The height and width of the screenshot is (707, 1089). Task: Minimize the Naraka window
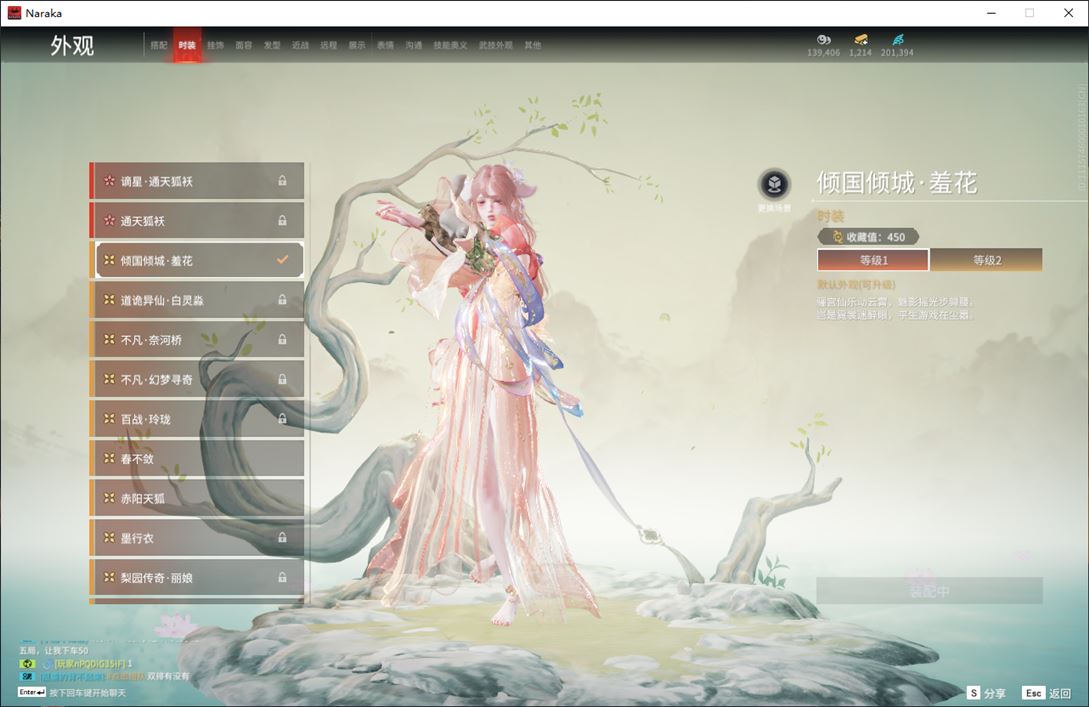point(991,13)
